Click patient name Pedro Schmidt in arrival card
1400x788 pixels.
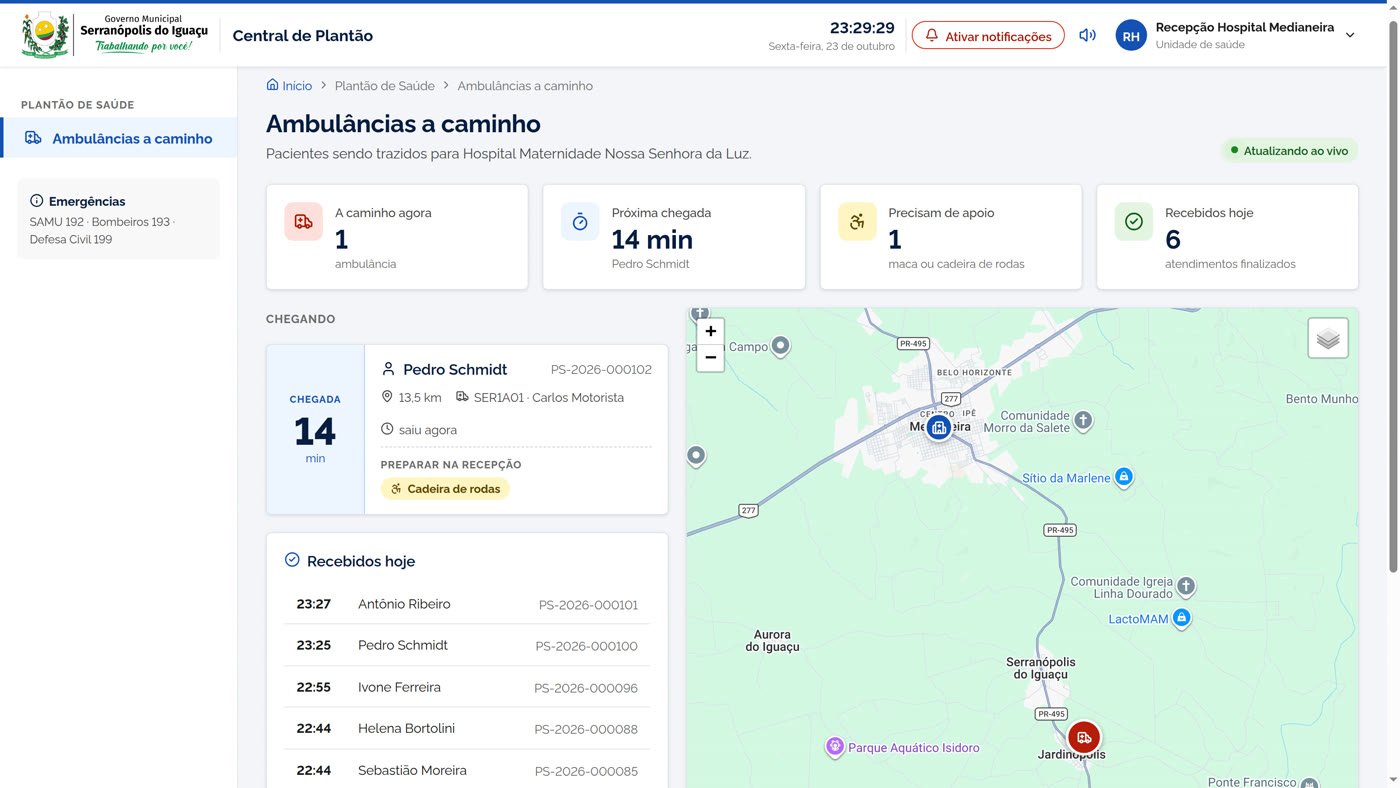coord(455,369)
